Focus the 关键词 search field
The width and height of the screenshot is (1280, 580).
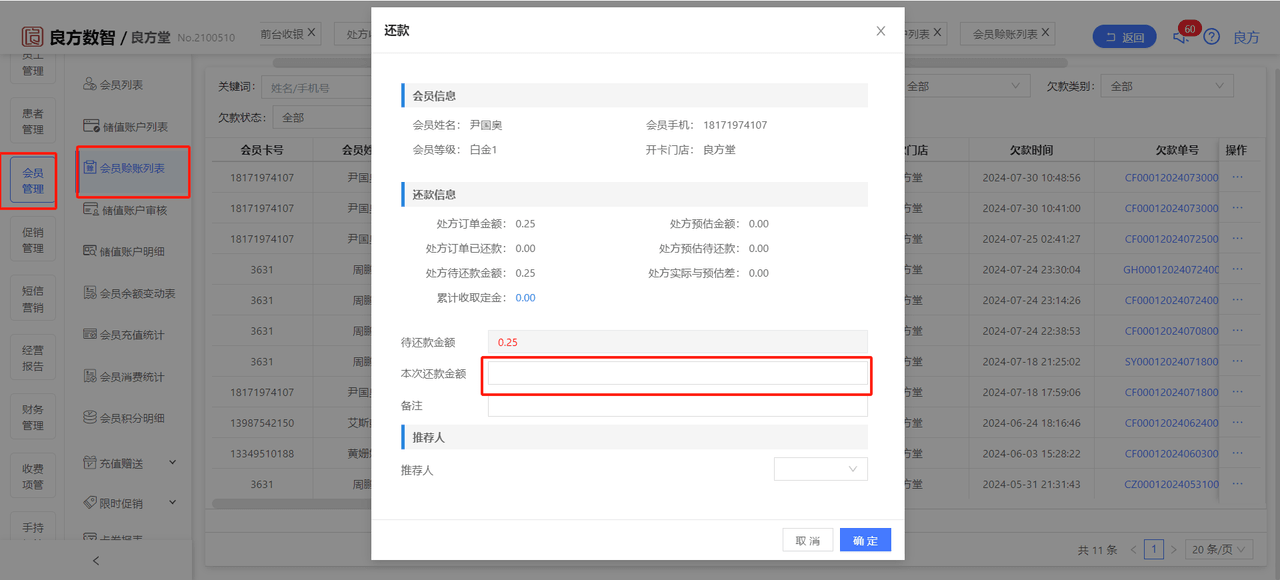pyautogui.click(x=316, y=87)
